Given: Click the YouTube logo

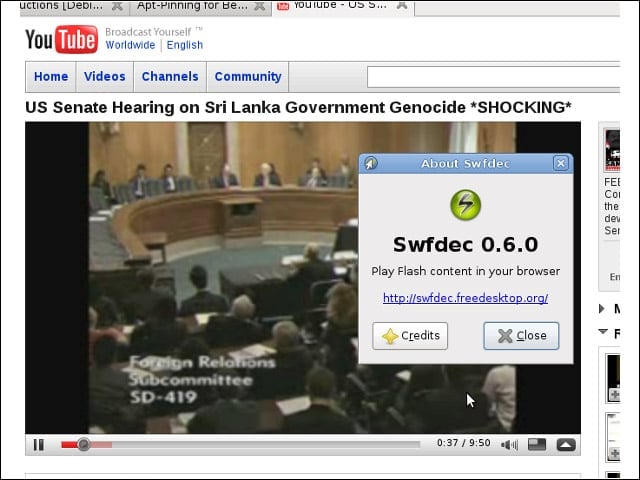Looking at the screenshot, I should [x=62, y=39].
